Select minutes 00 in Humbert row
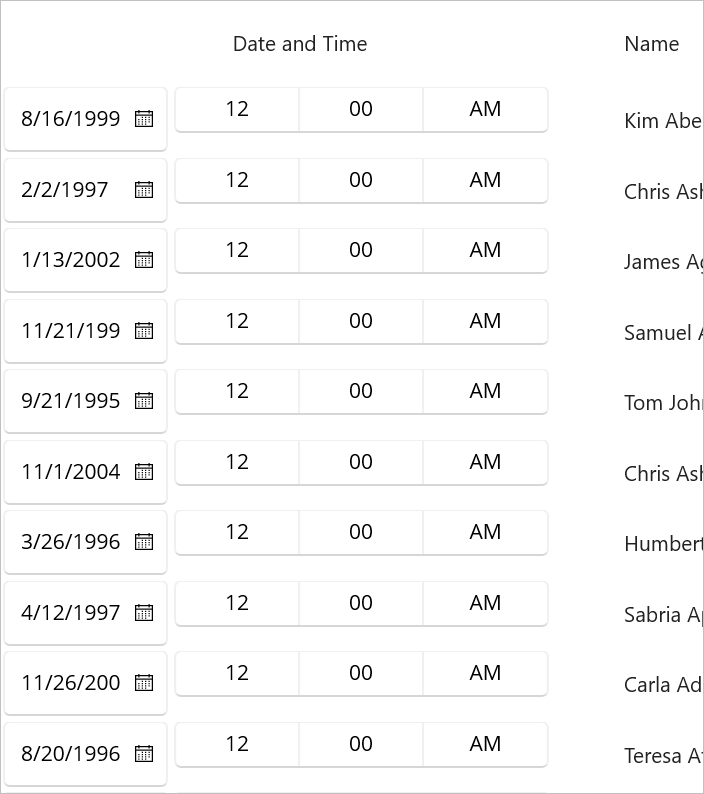The image size is (704, 794). coord(361,532)
